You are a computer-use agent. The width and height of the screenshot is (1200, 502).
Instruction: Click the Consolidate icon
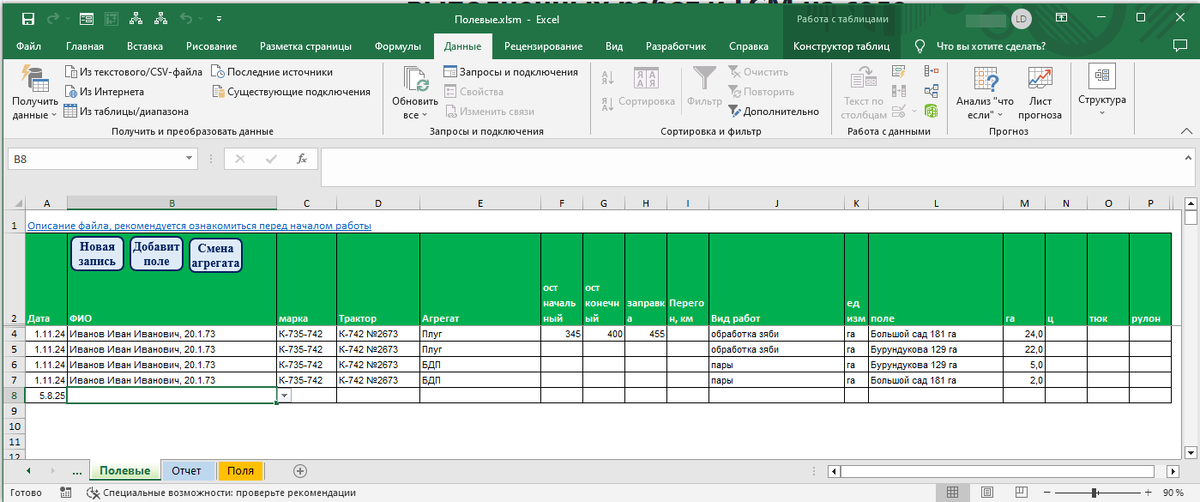coord(931,72)
